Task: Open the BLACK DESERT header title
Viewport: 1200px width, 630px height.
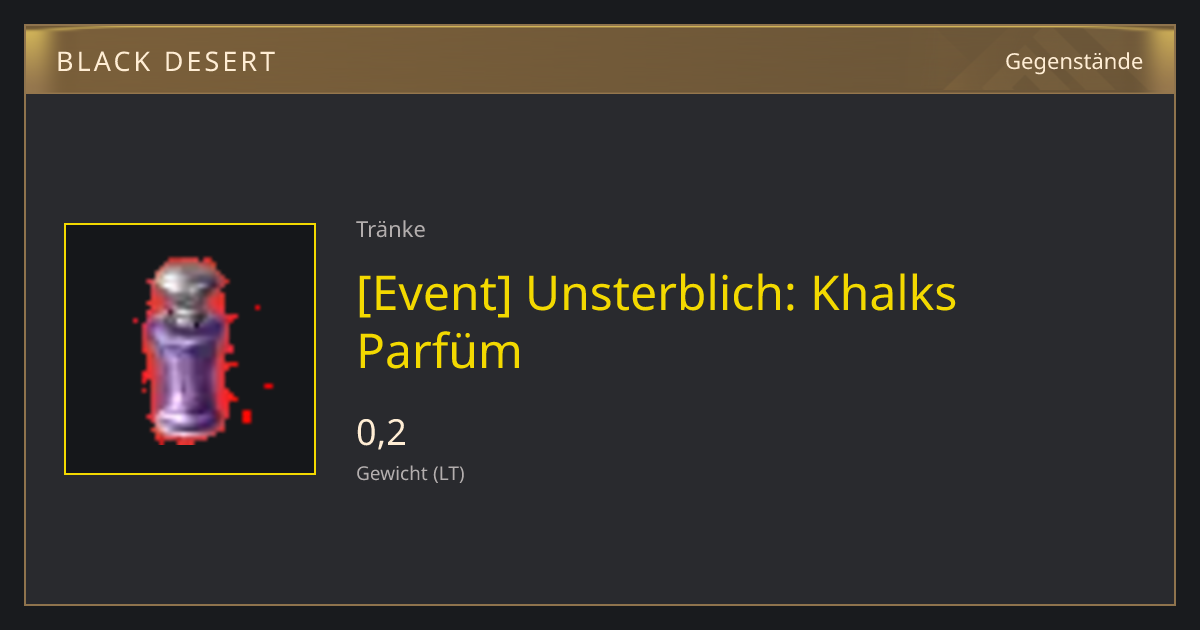Action: [x=166, y=62]
